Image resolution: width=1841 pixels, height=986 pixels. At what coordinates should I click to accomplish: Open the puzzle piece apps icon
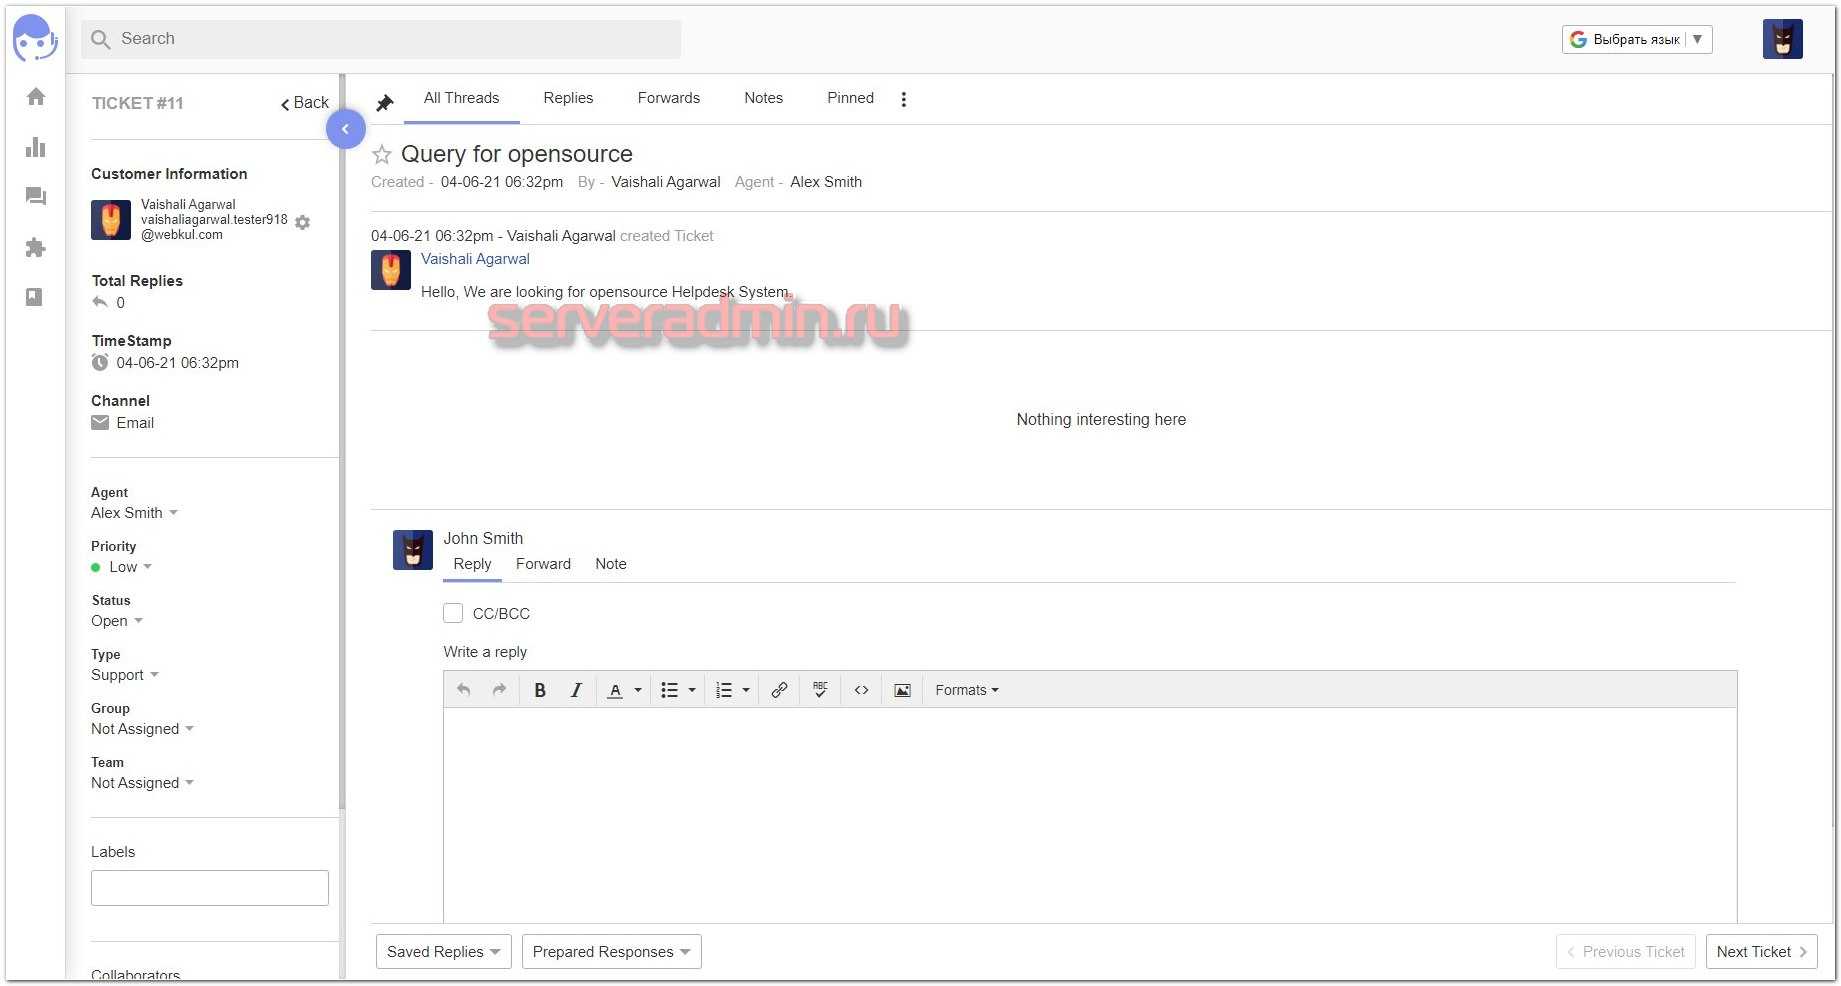click(x=36, y=247)
